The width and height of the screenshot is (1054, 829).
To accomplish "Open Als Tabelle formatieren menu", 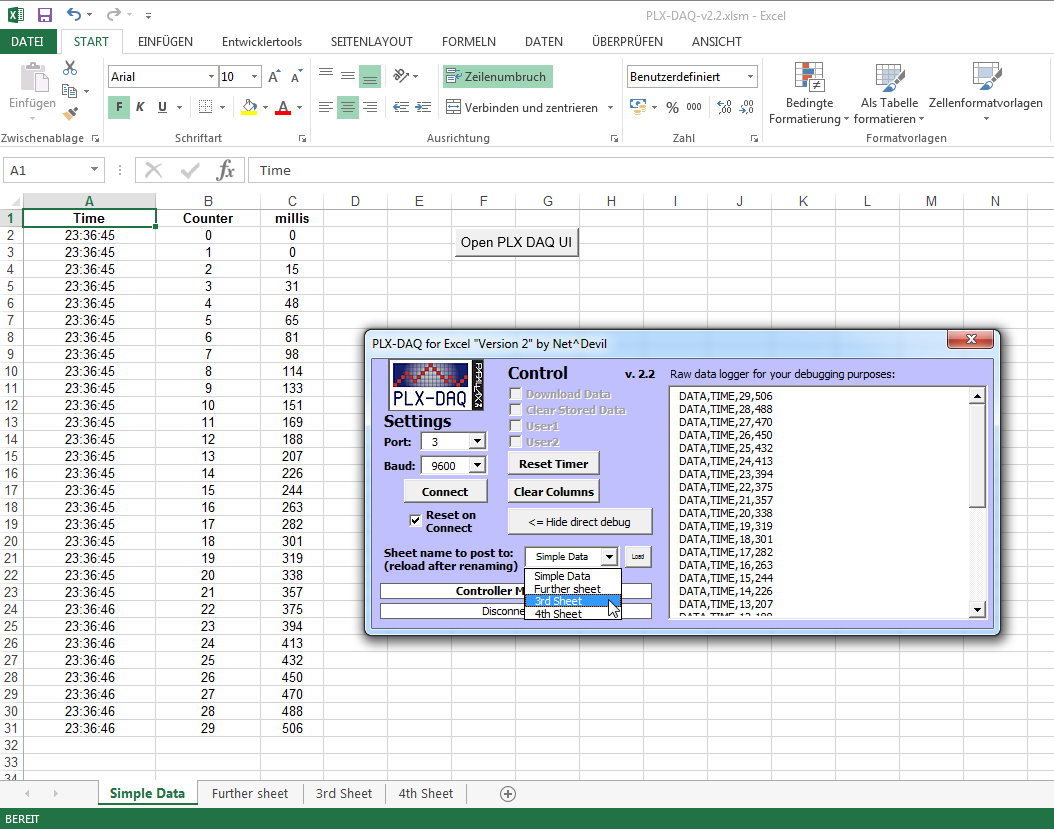I will 889,93.
